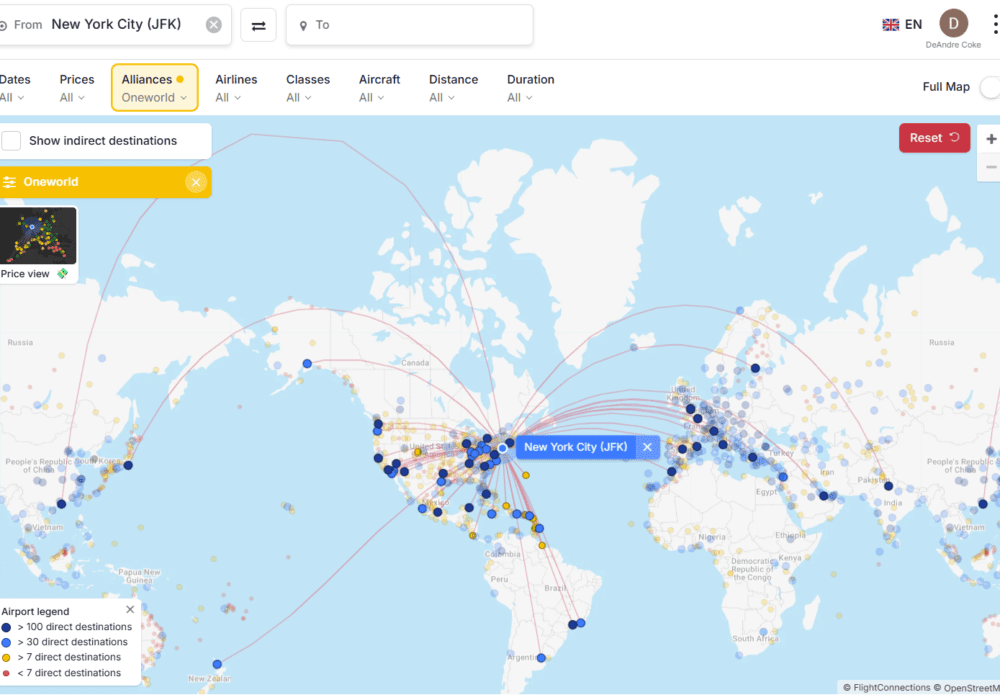
Task: Enable Show indirect destinations
Action: click(11, 140)
